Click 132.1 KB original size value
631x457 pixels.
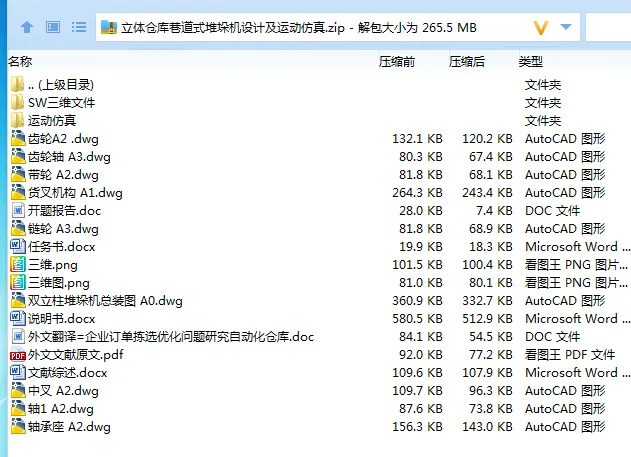pos(417,138)
